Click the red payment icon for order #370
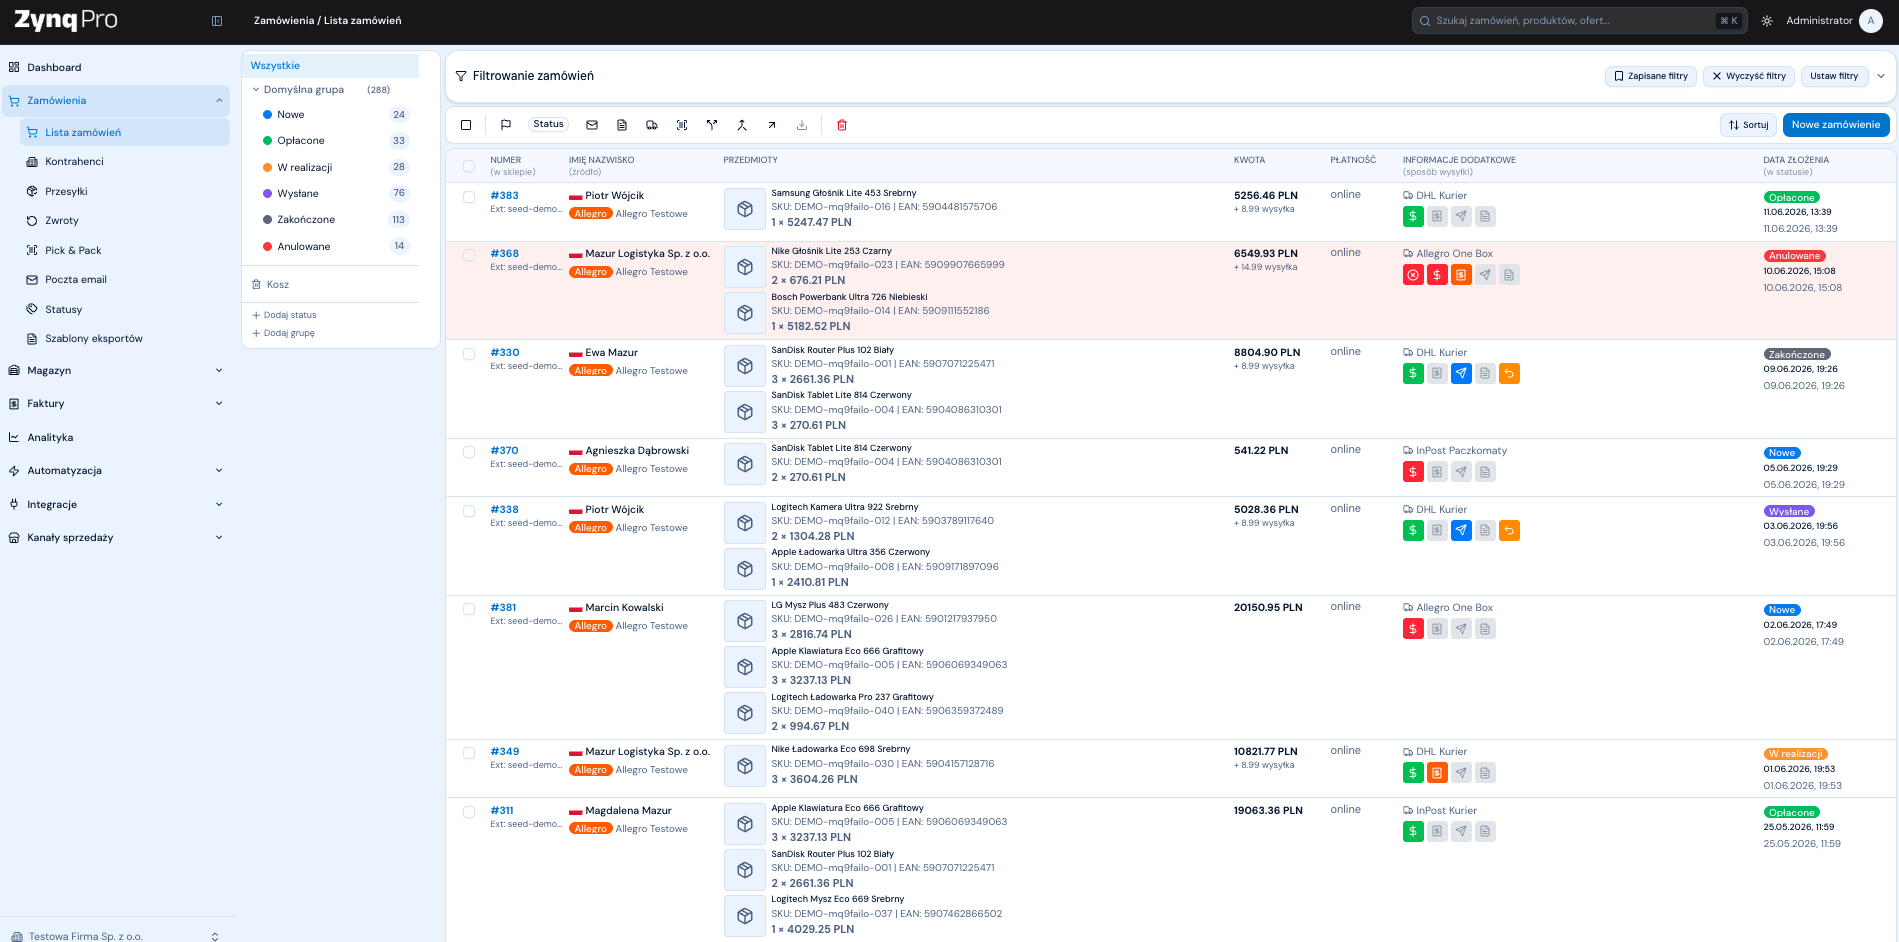Image resolution: width=1899 pixels, height=942 pixels. pyautogui.click(x=1413, y=472)
